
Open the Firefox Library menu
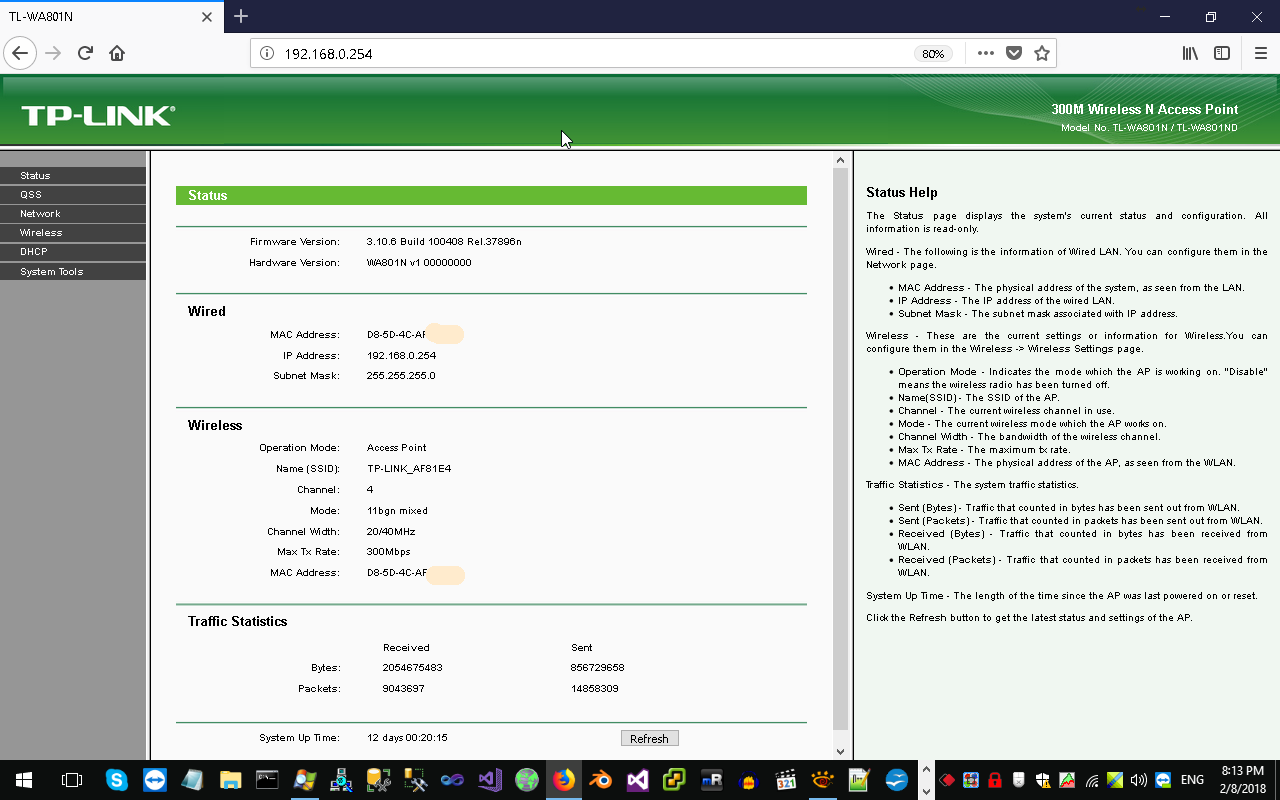(x=1190, y=53)
